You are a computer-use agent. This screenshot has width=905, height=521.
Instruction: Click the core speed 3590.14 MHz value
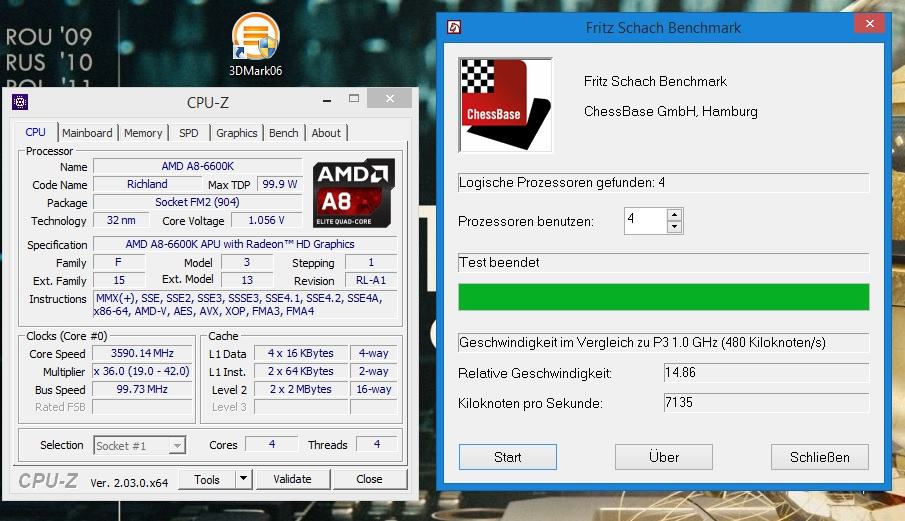(x=142, y=353)
